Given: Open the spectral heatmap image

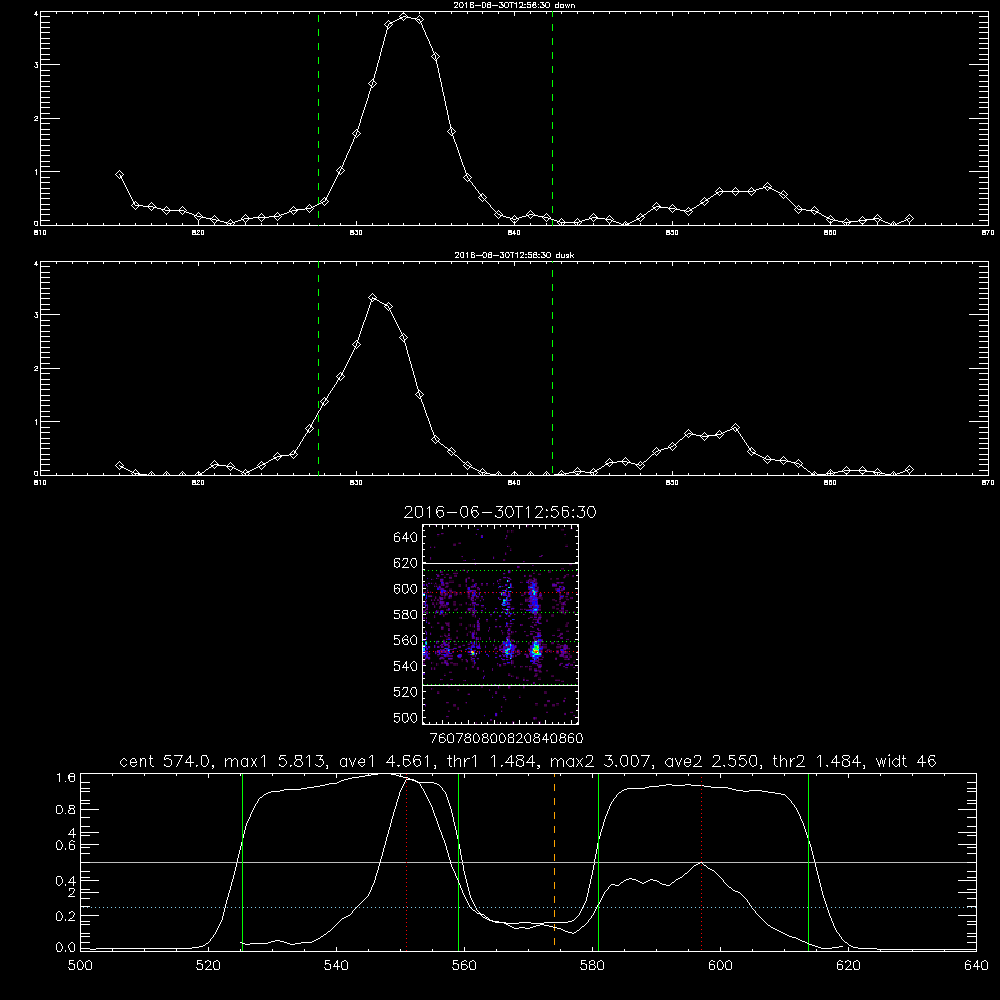Looking at the screenshot, I should (501, 624).
